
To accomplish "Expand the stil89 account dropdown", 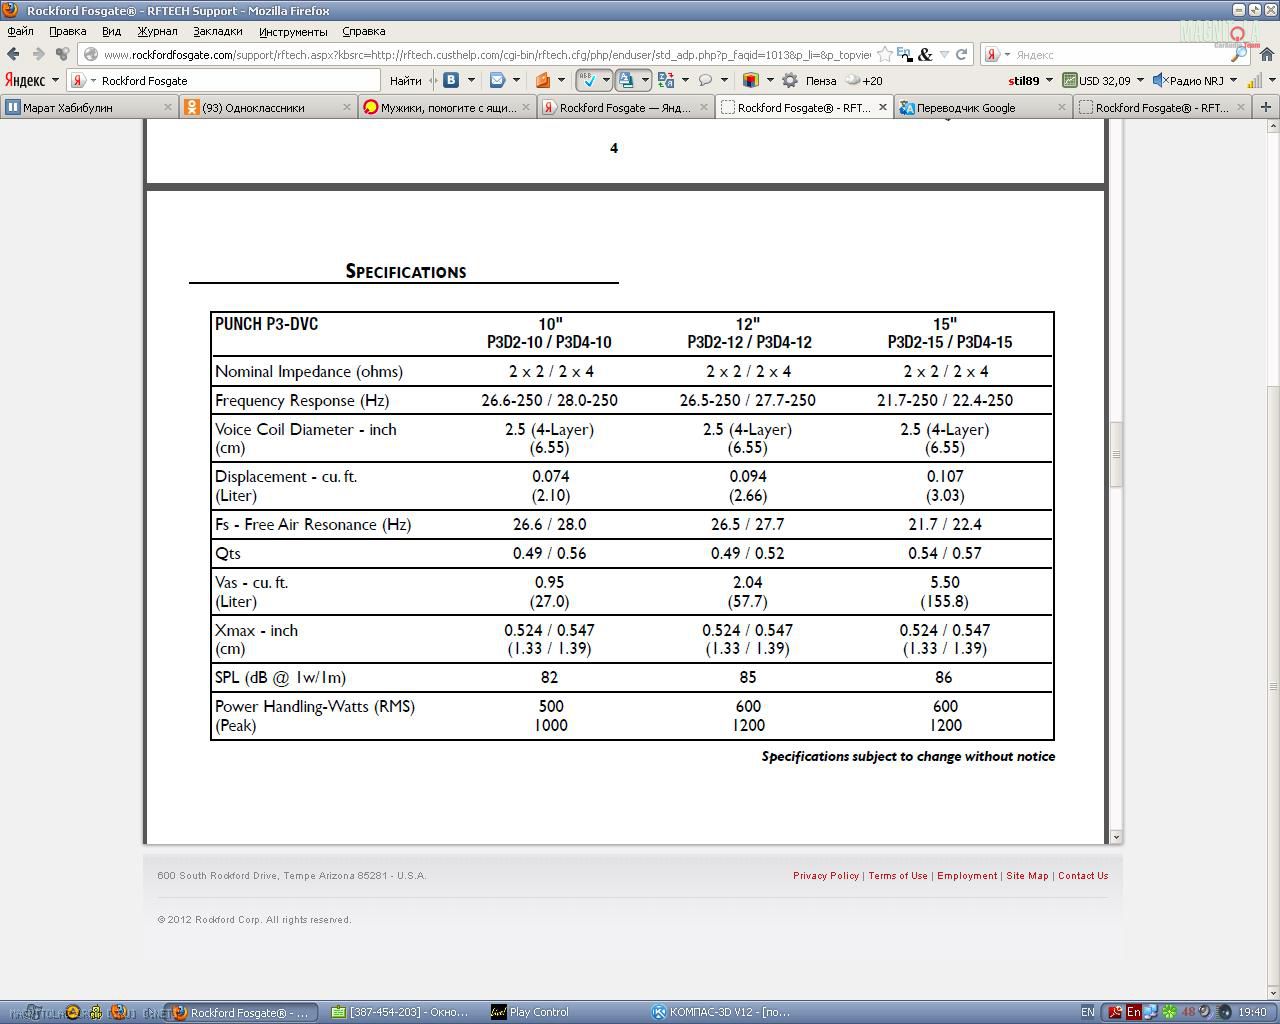I will point(1049,80).
